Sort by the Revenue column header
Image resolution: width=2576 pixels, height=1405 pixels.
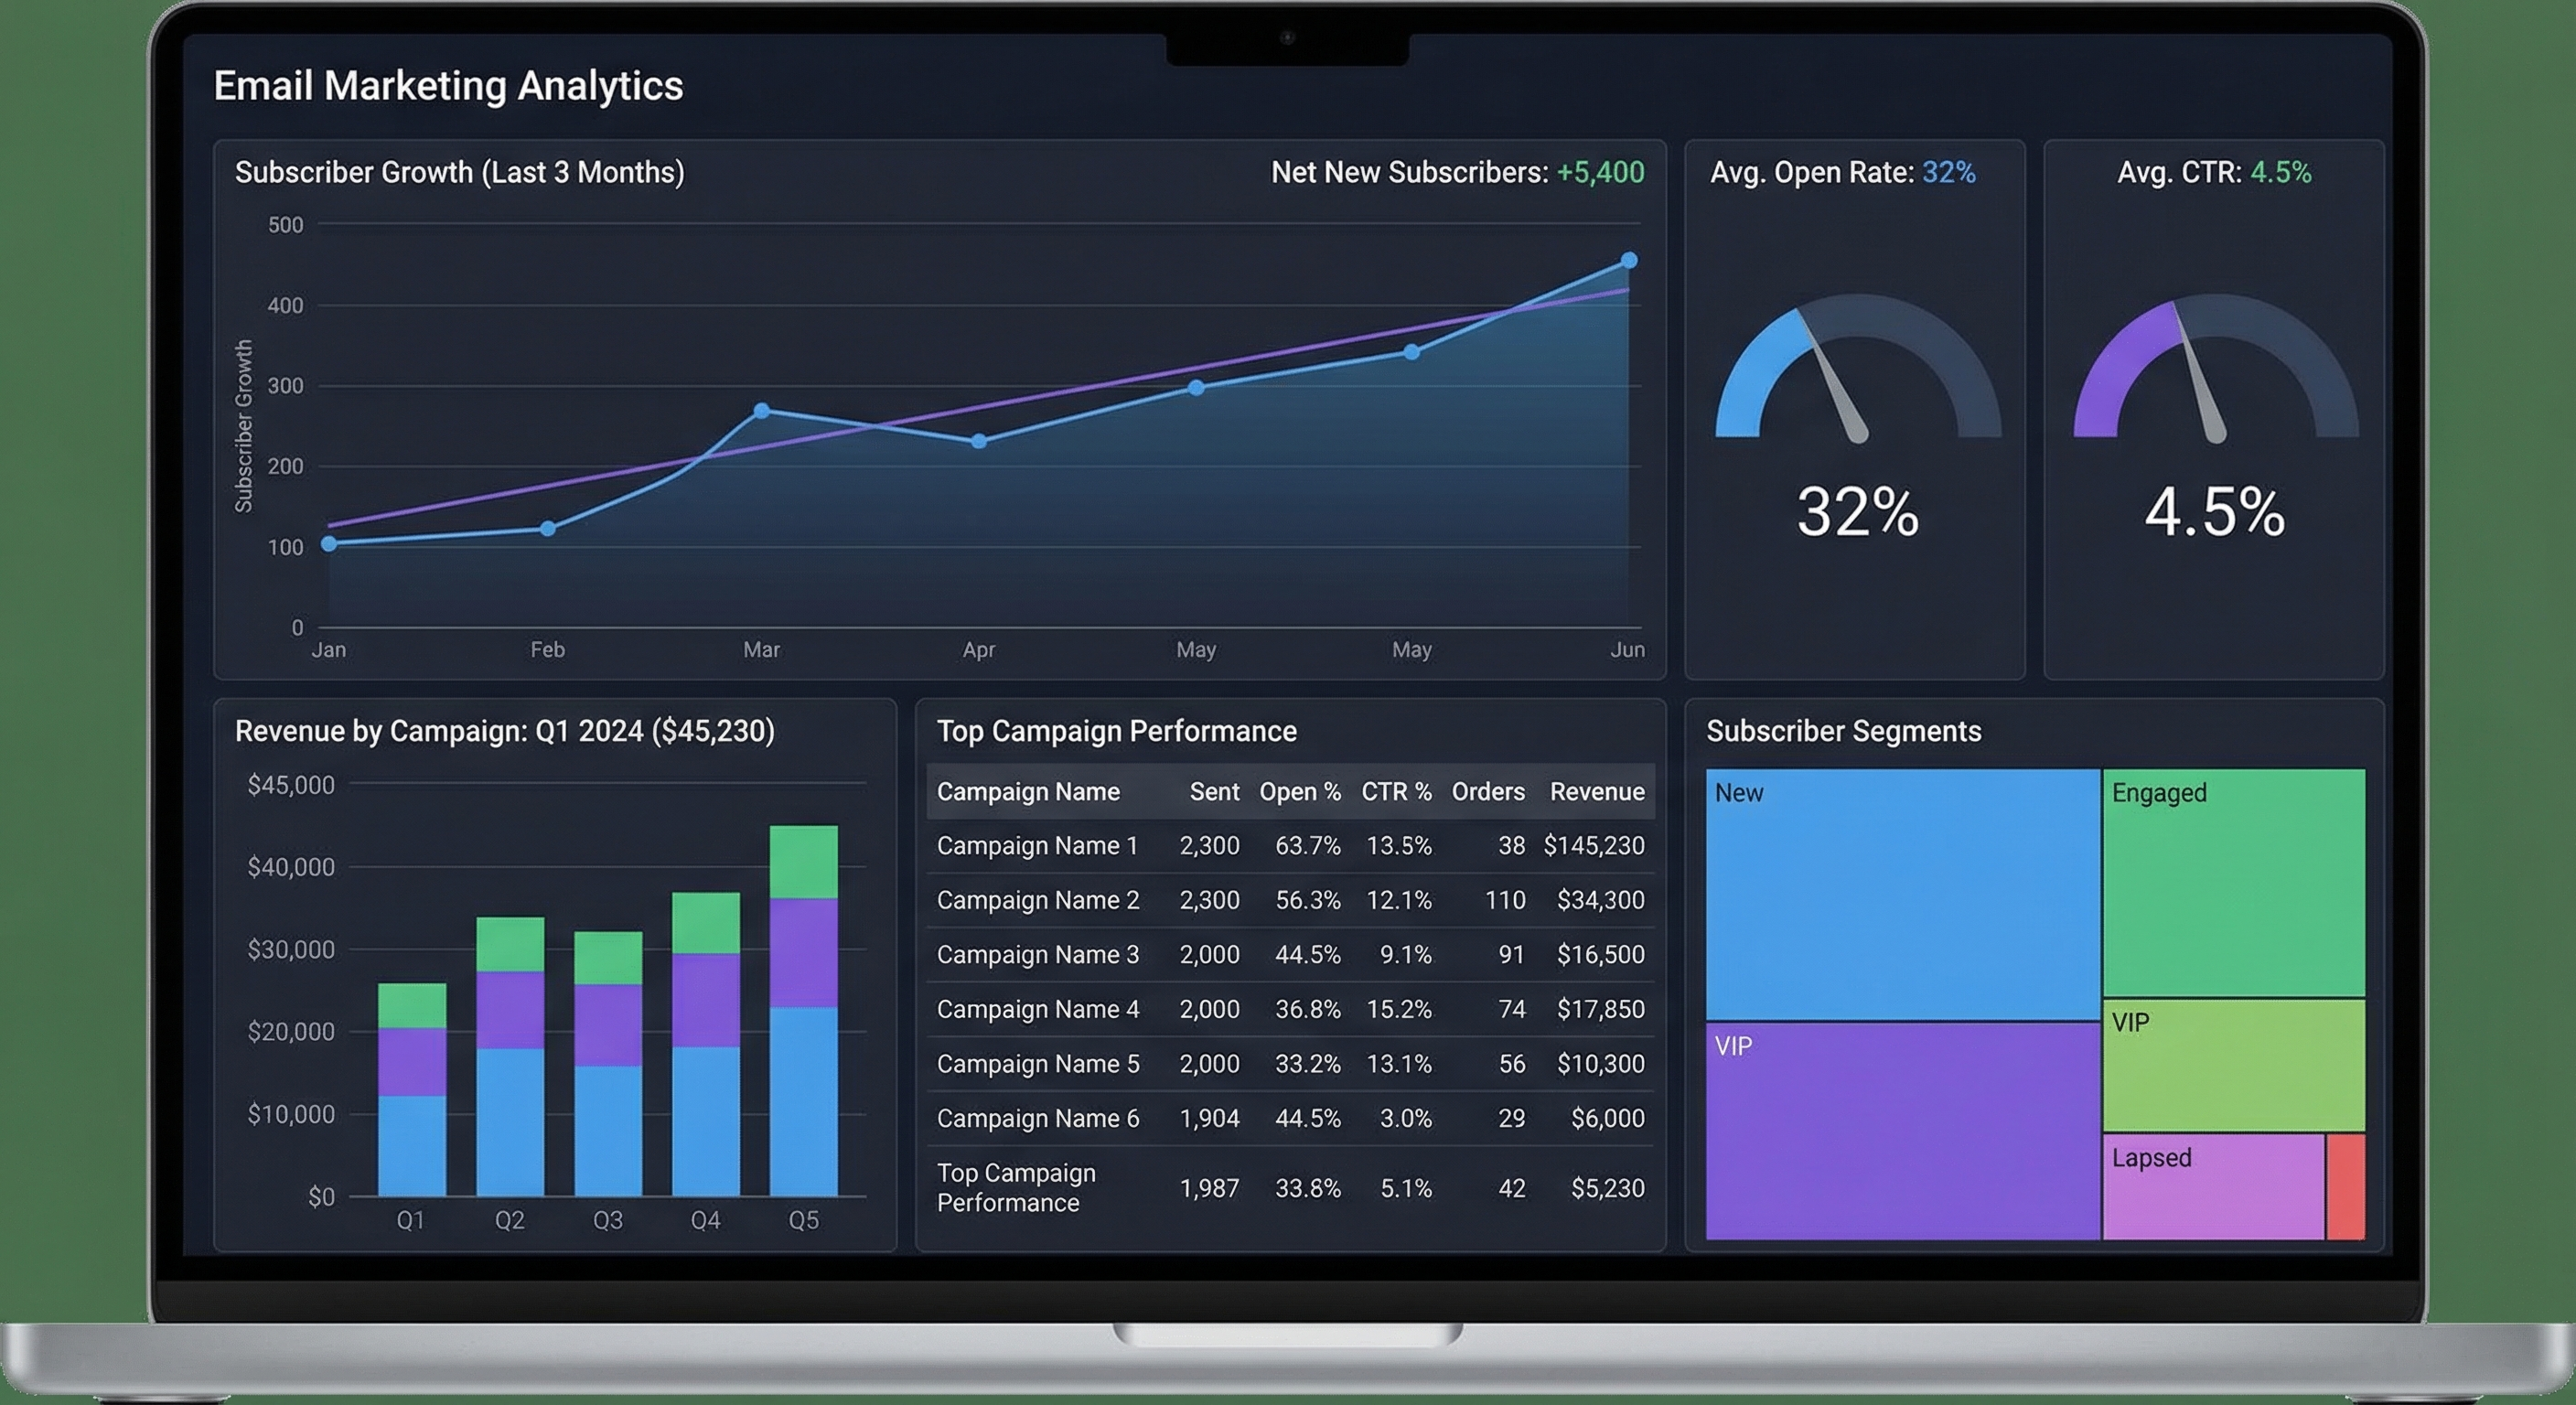point(1597,791)
